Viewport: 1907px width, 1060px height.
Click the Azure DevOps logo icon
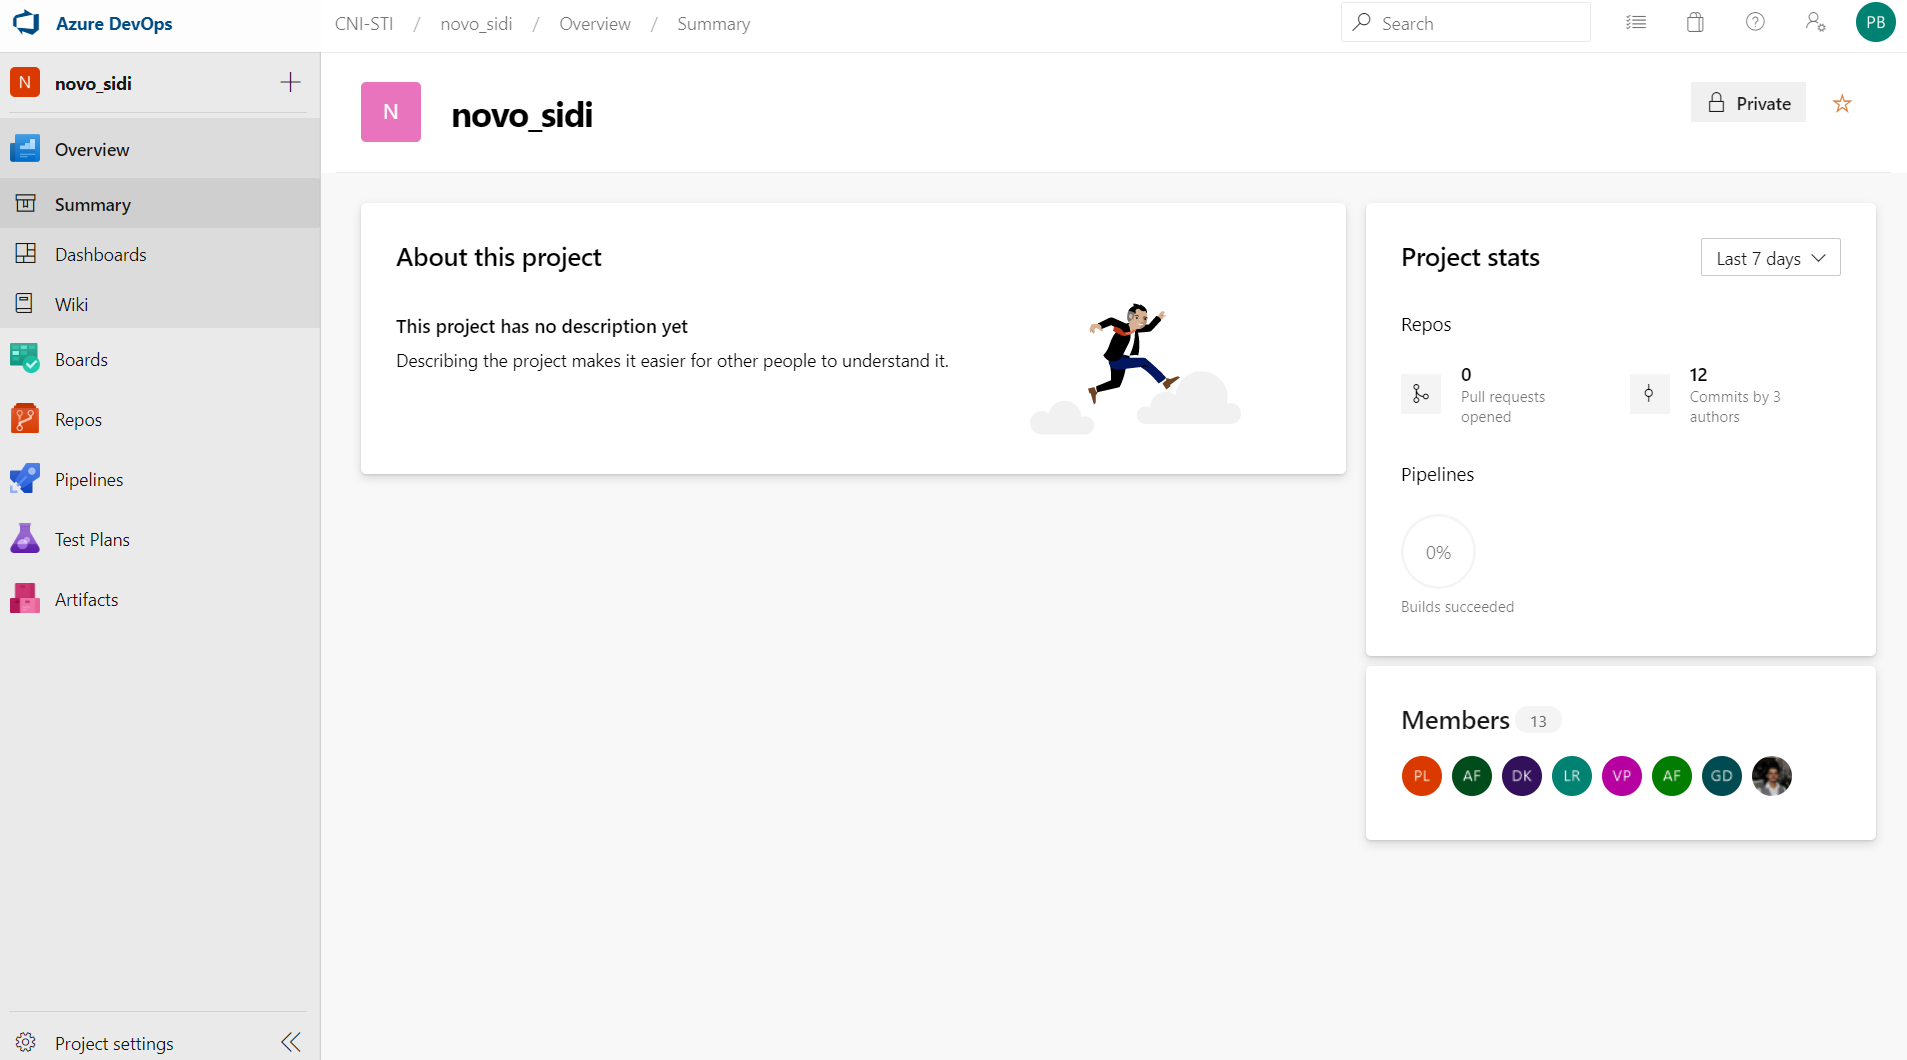coord(26,23)
